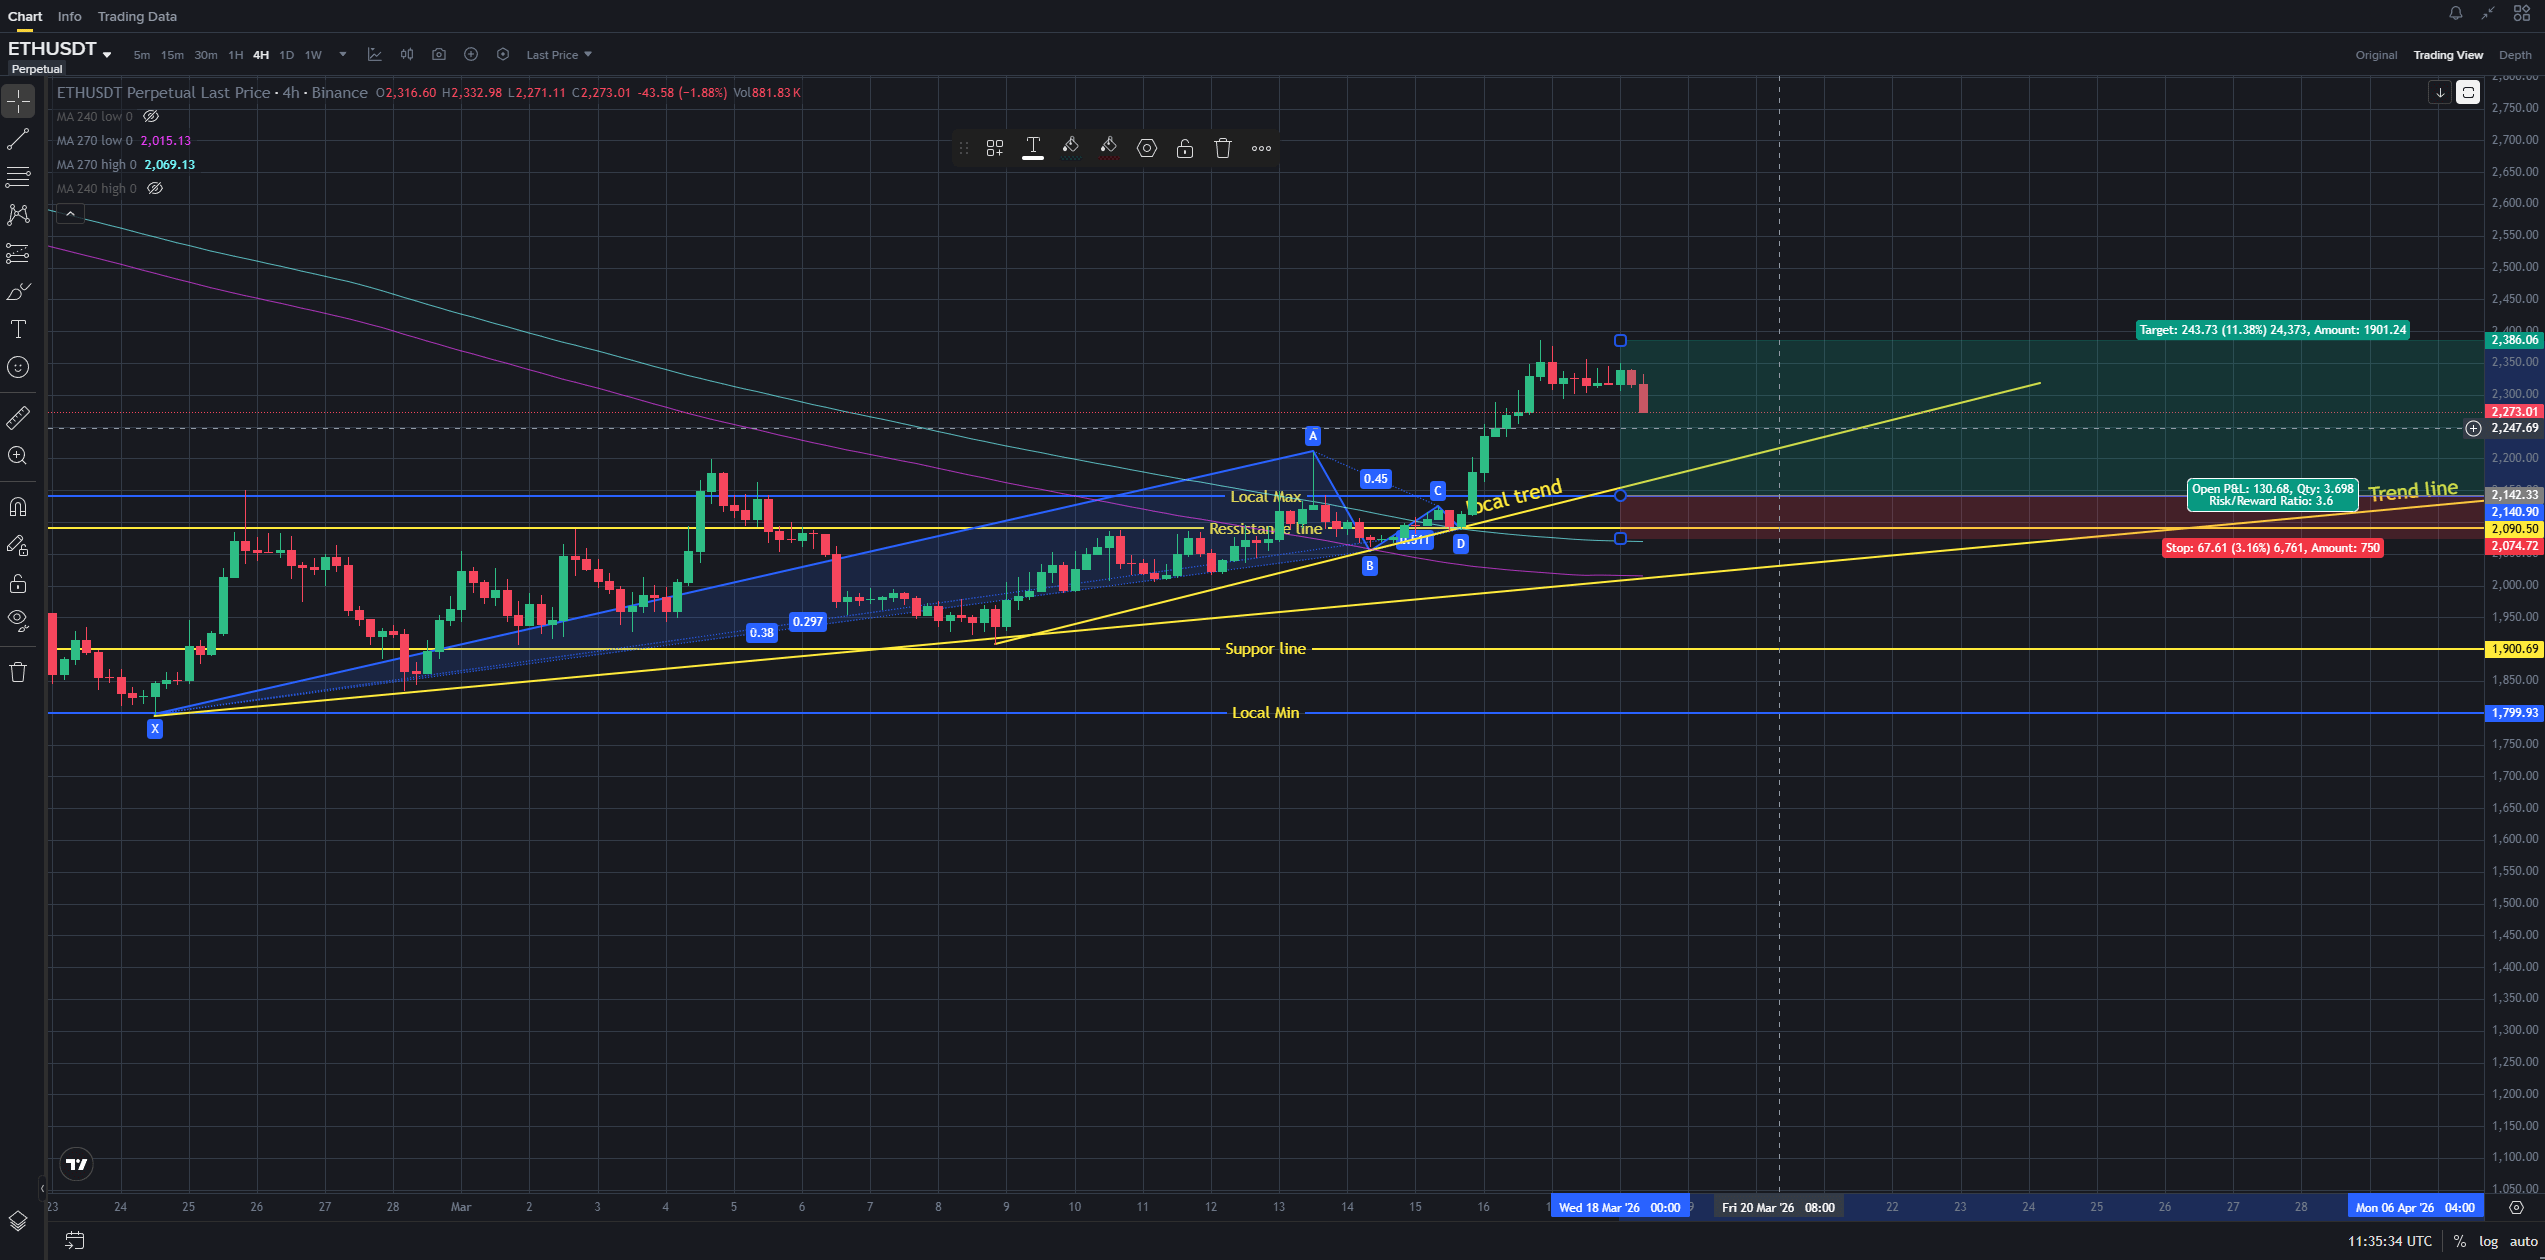Screen dimensions: 2545x1260
Task: Select the XABCD pattern tool
Action: (x=18, y=215)
